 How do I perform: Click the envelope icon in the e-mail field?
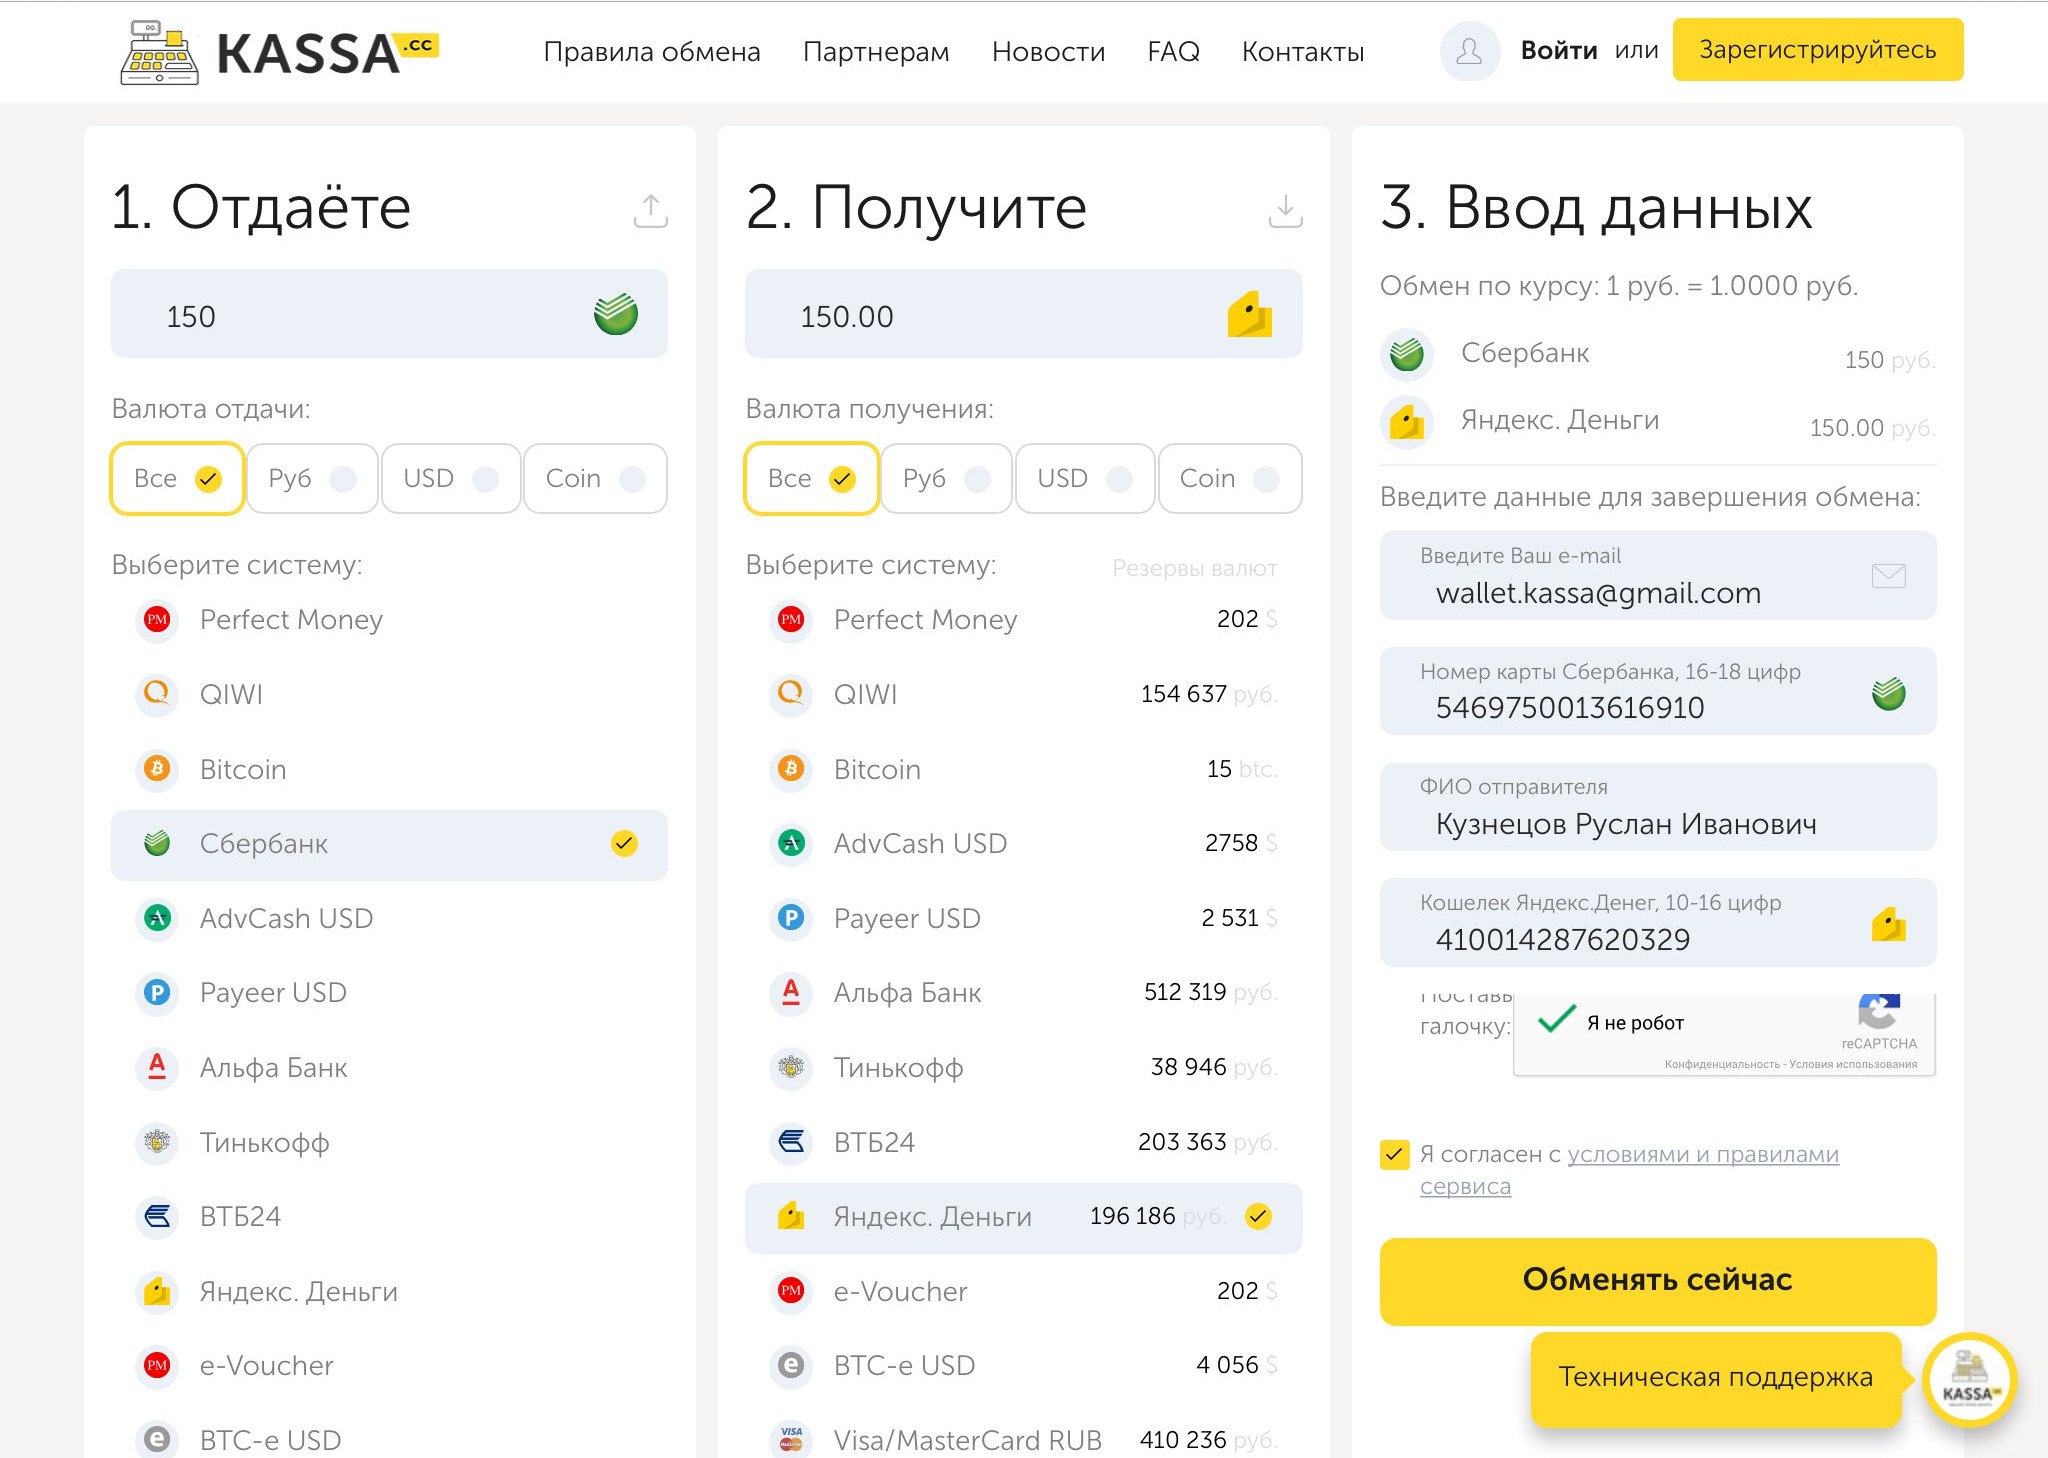1888,575
